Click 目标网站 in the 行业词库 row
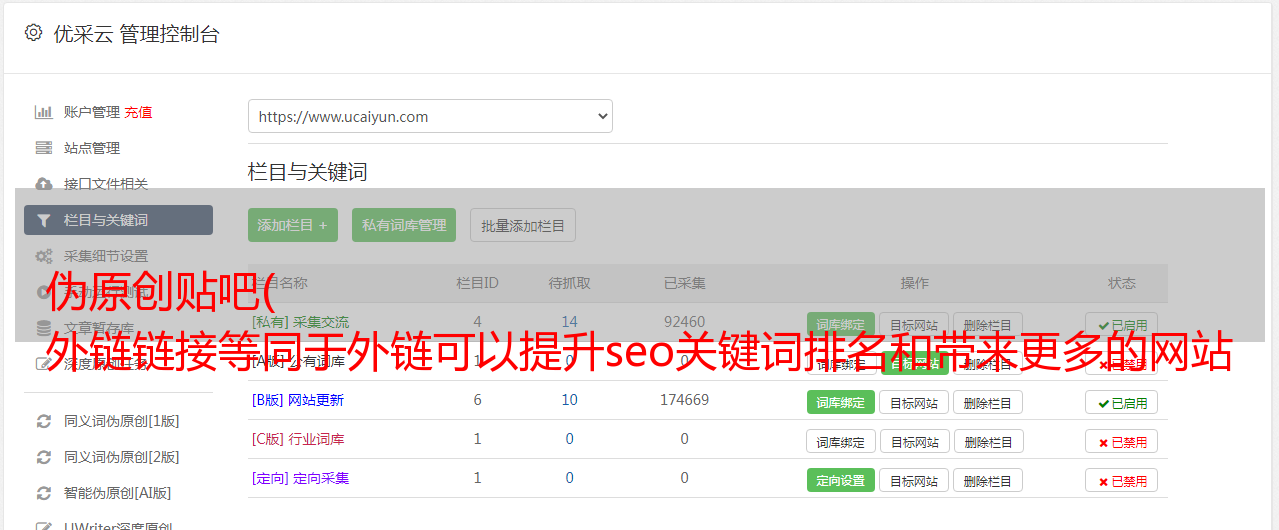The width and height of the screenshot is (1279, 530). tap(914, 442)
